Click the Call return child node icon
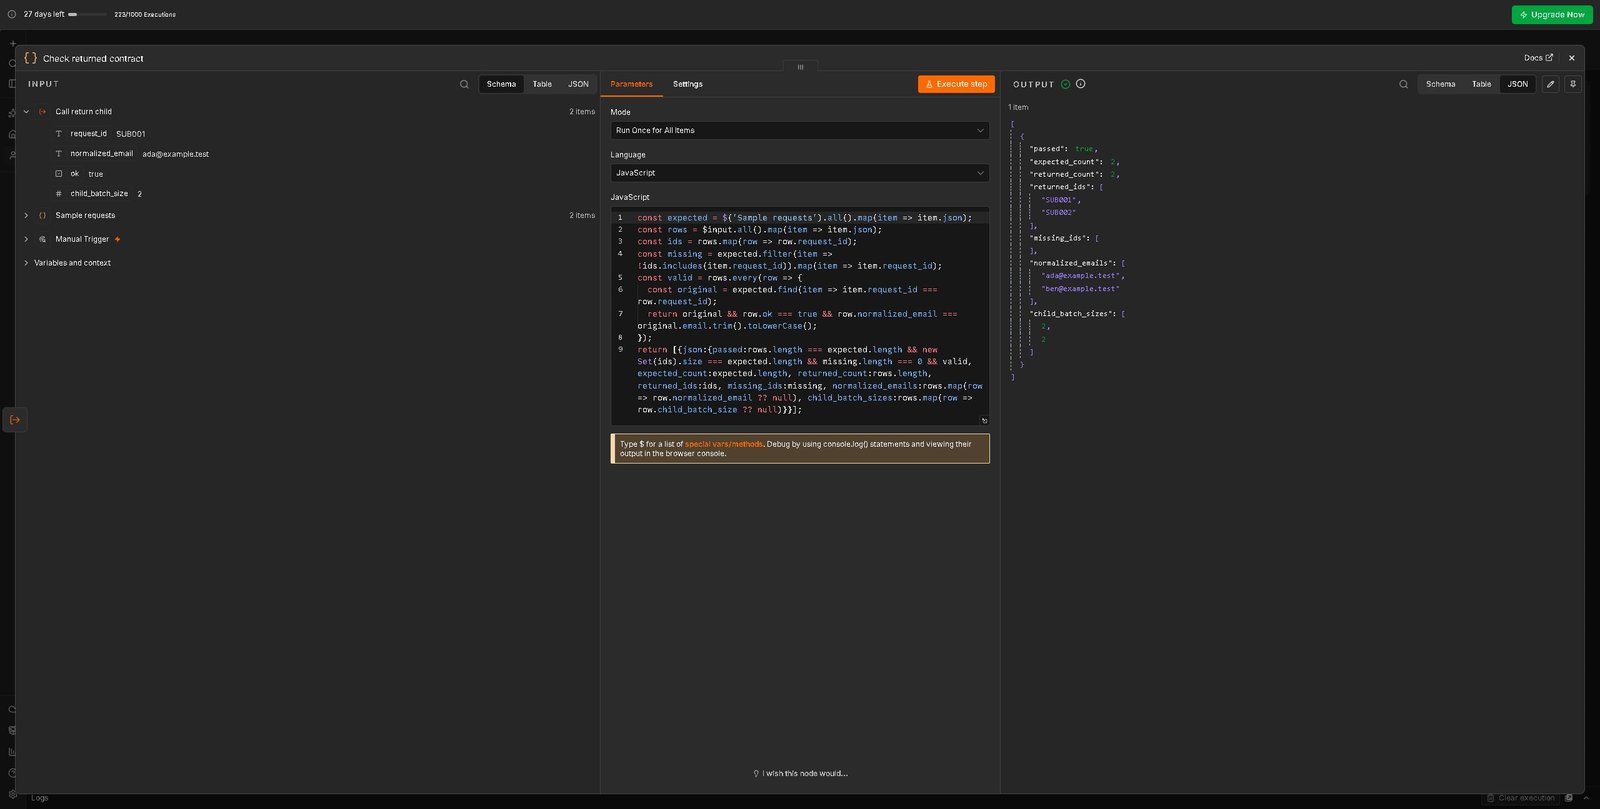 coord(42,112)
